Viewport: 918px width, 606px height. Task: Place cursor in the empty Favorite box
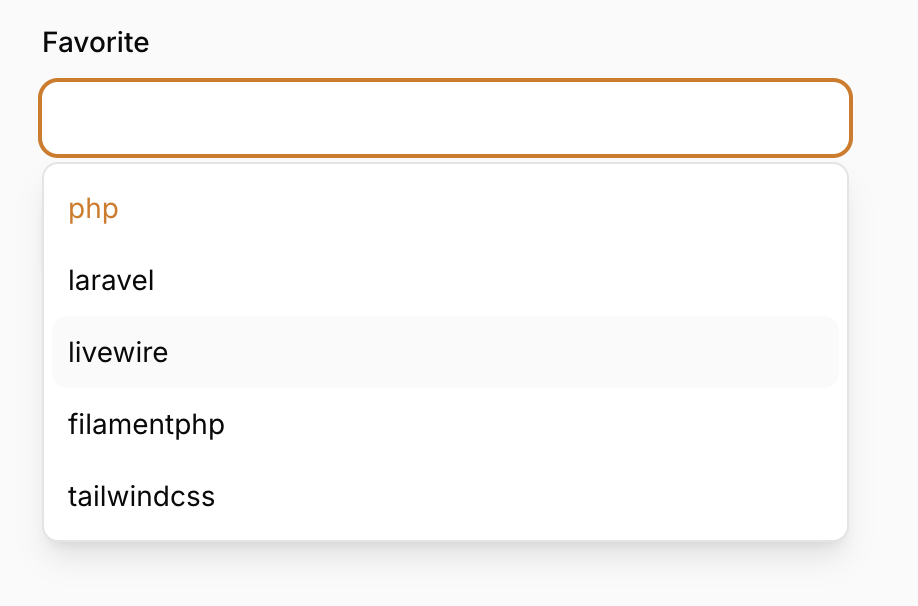point(445,118)
